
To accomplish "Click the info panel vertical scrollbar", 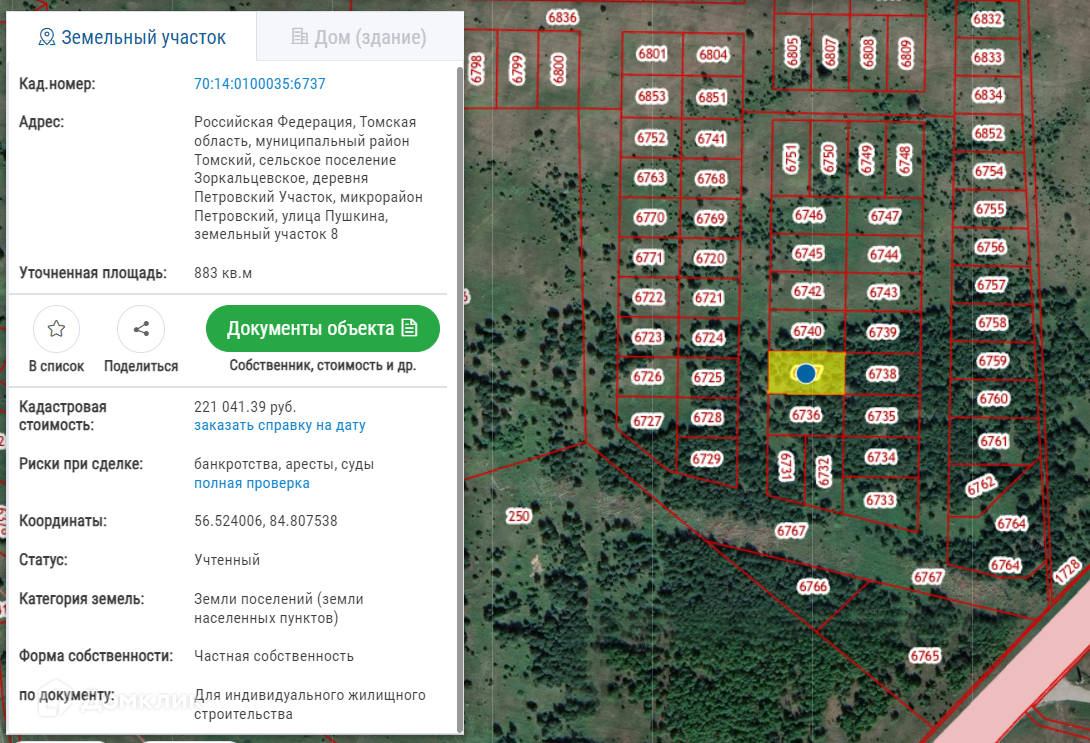I will point(459,398).
